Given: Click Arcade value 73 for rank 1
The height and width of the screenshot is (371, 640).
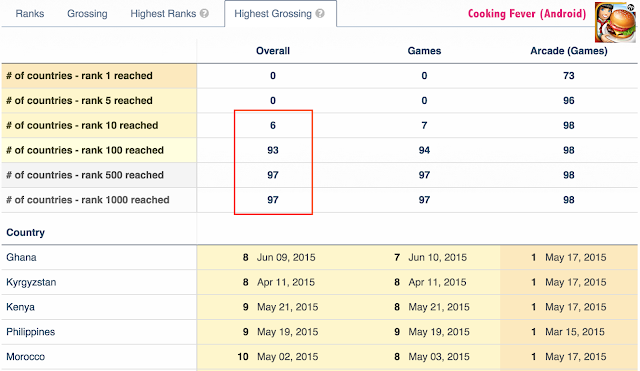Looking at the screenshot, I should tap(569, 76).
